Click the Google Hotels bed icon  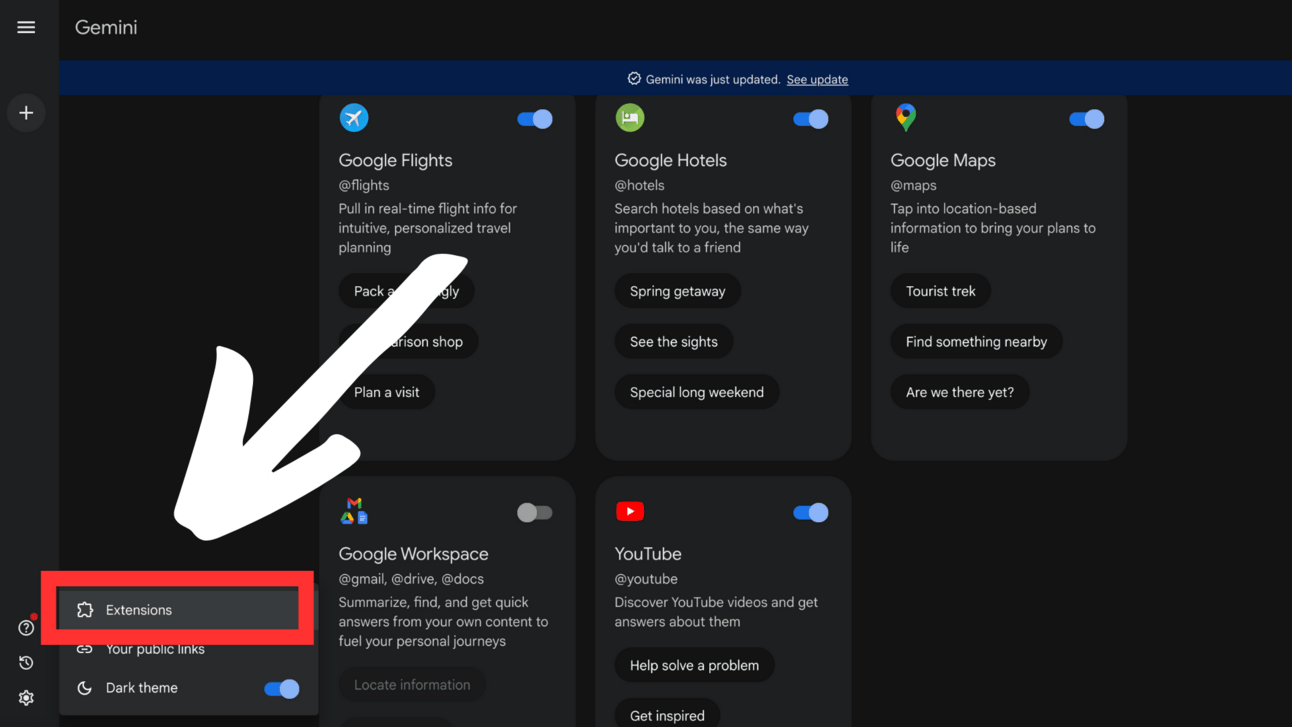(630, 118)
